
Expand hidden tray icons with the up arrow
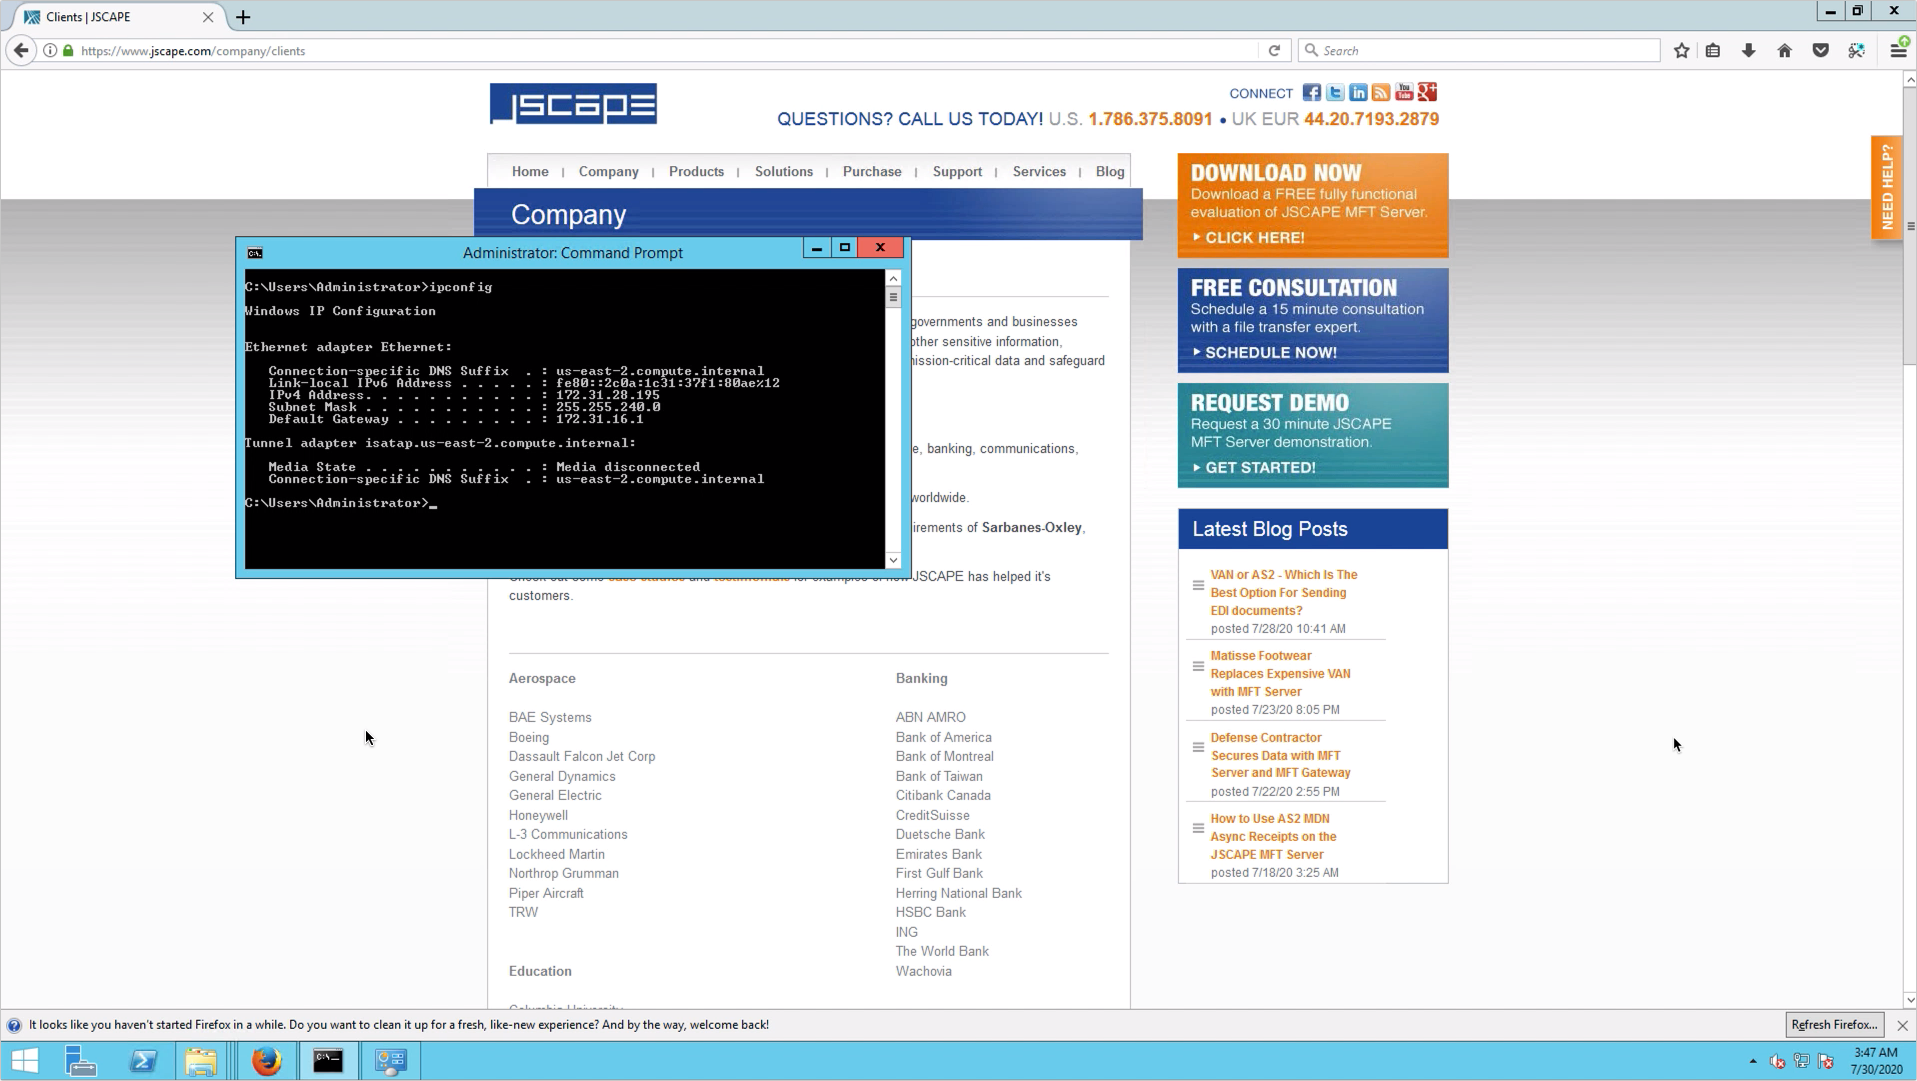click(x=1754, y=1062)
